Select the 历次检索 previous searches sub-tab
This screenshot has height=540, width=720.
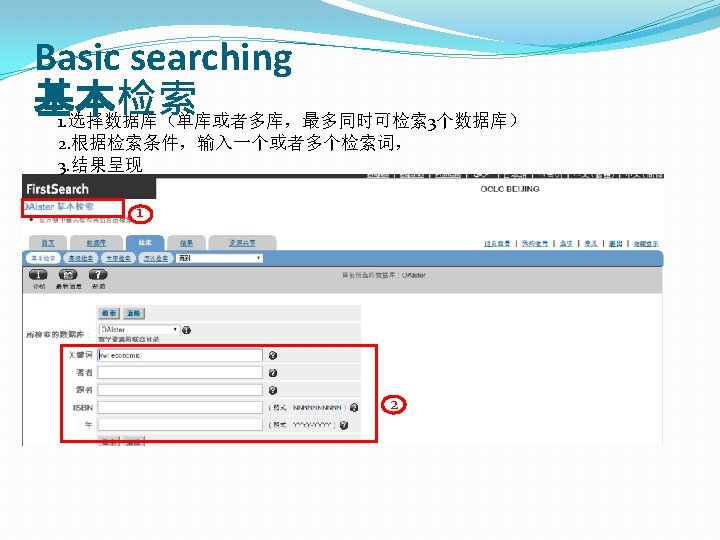pos(156,259)
